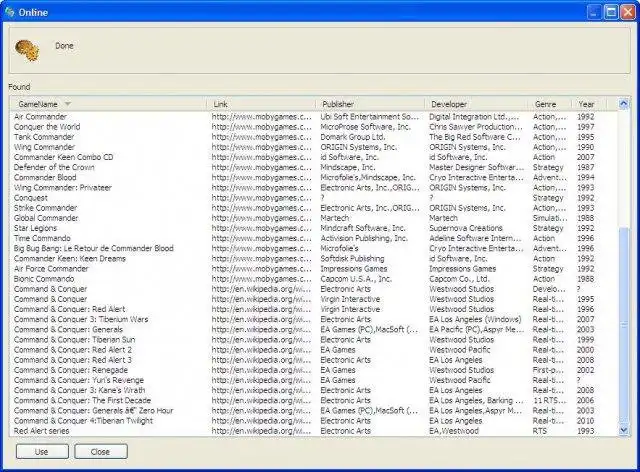The image size is (640, 472).
Task: Click developer Supernova Creations cell
Action: [x=466, y=228]
